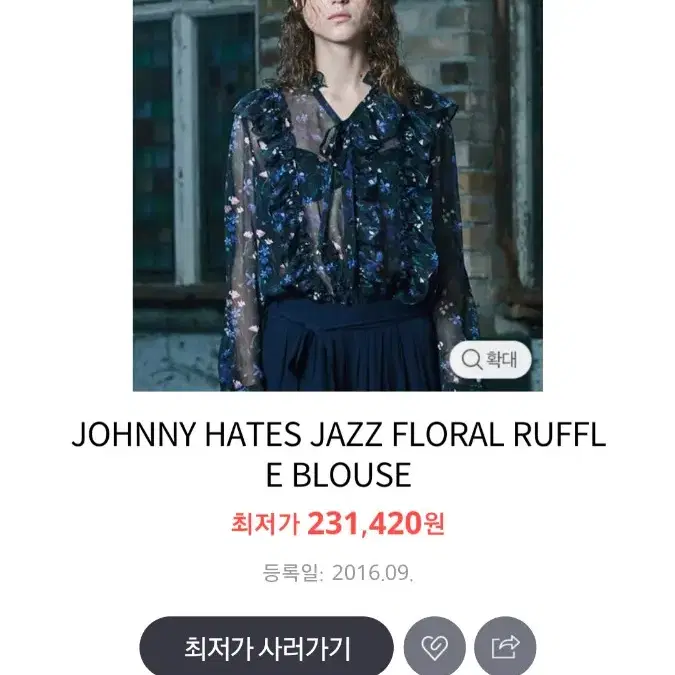Image resolution: width=675 pixels, height=675 pixels.
Task: Click the 최저가 사러가기 button
Action: (266, 647)
